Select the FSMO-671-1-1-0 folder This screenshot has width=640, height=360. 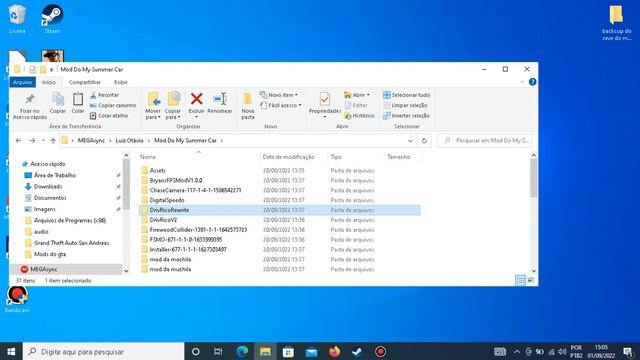[186, 240]
